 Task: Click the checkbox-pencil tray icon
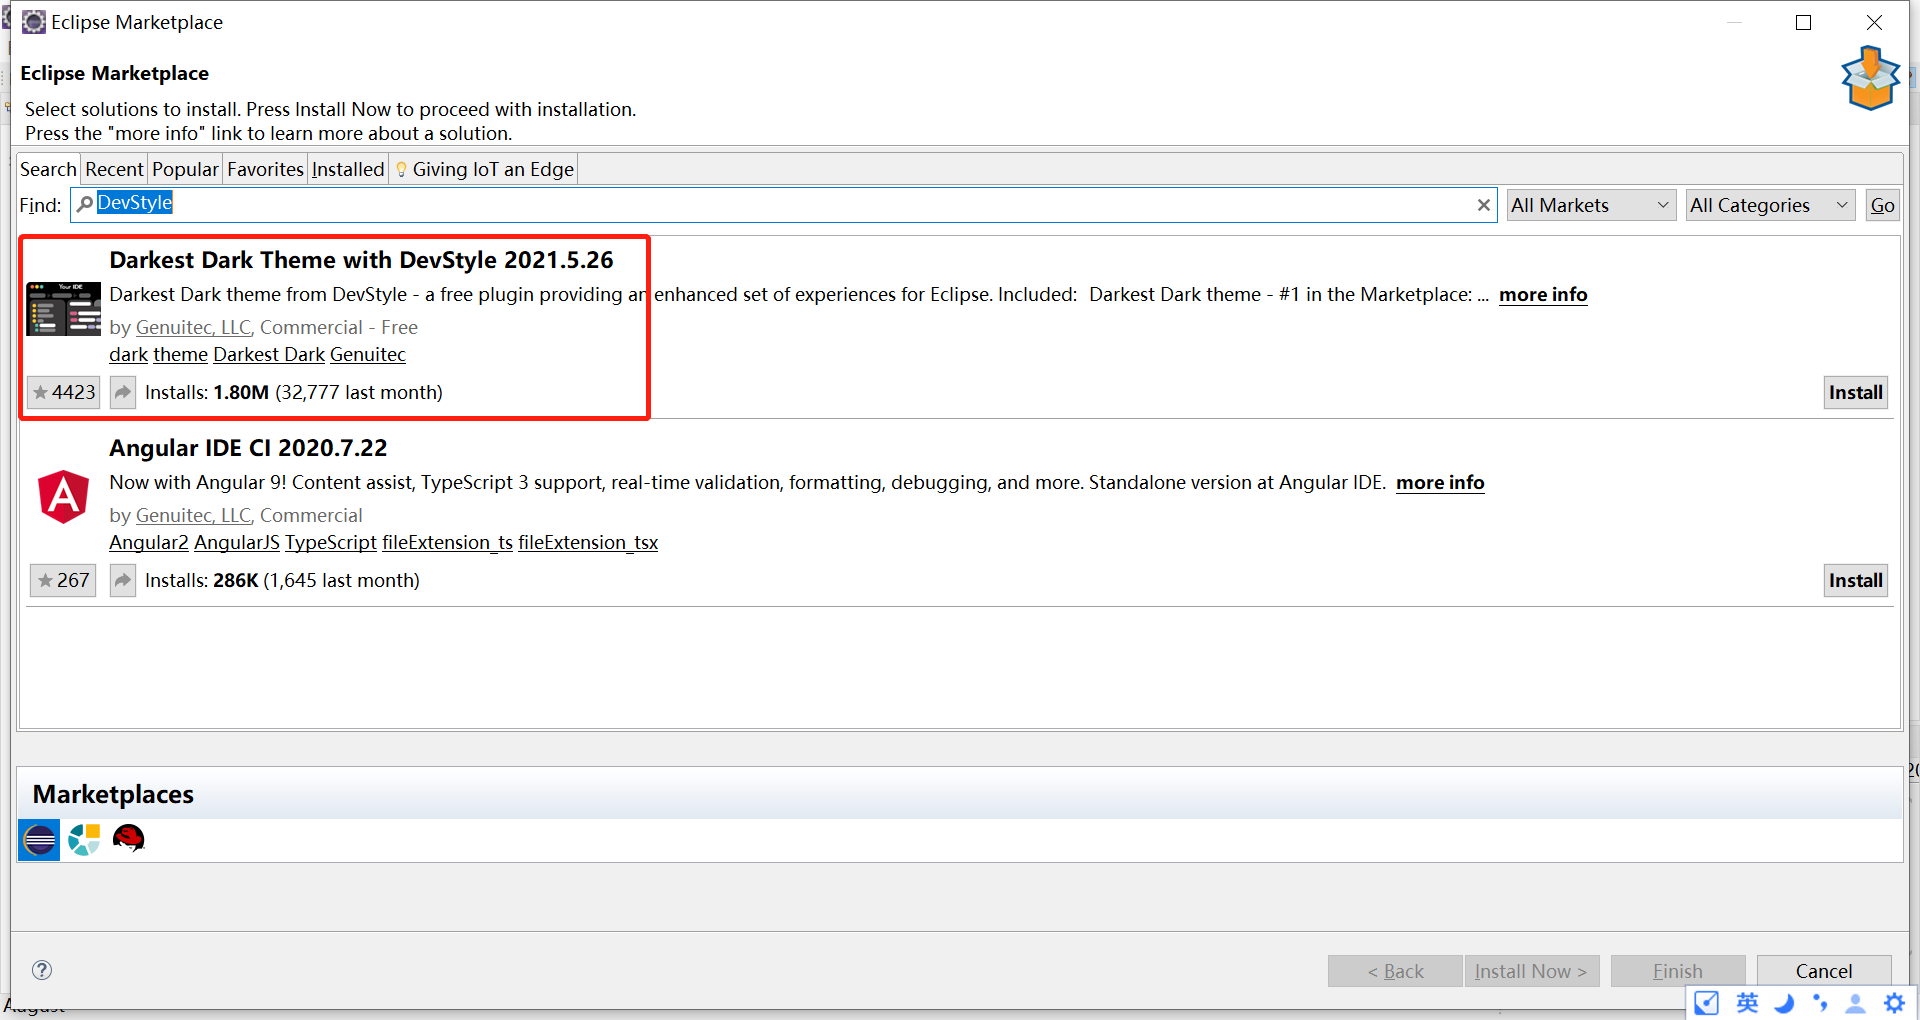(1707, 1002)
